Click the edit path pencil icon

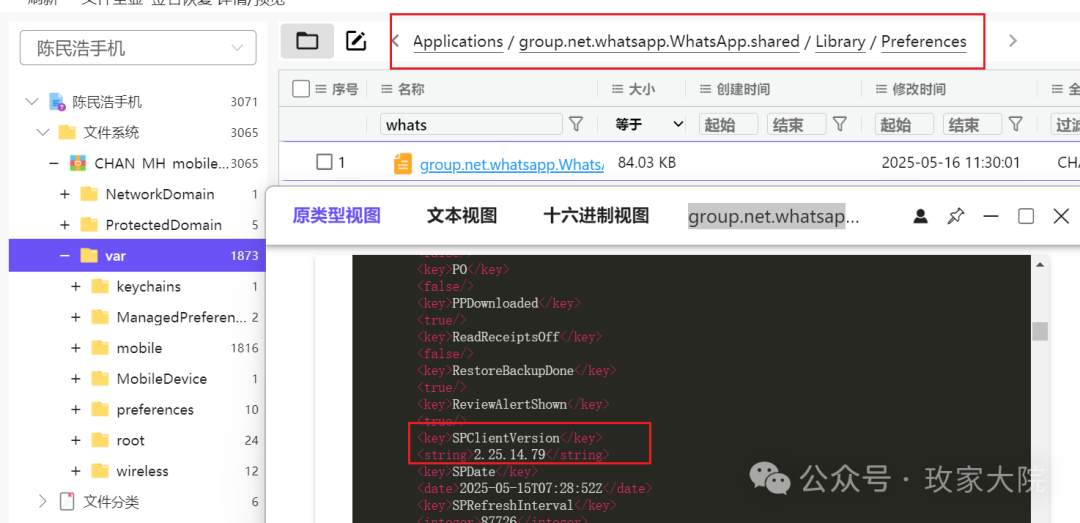[x=355, y=41]
